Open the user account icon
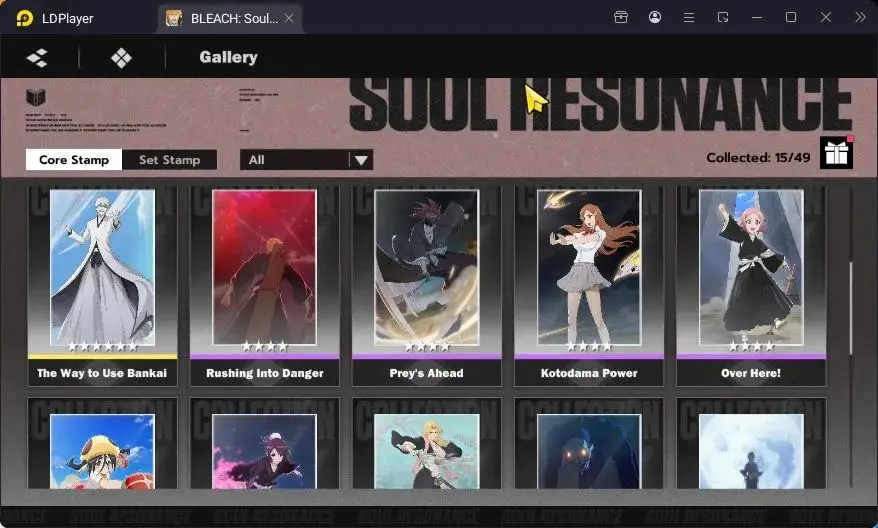 click(x=655, y=17)
